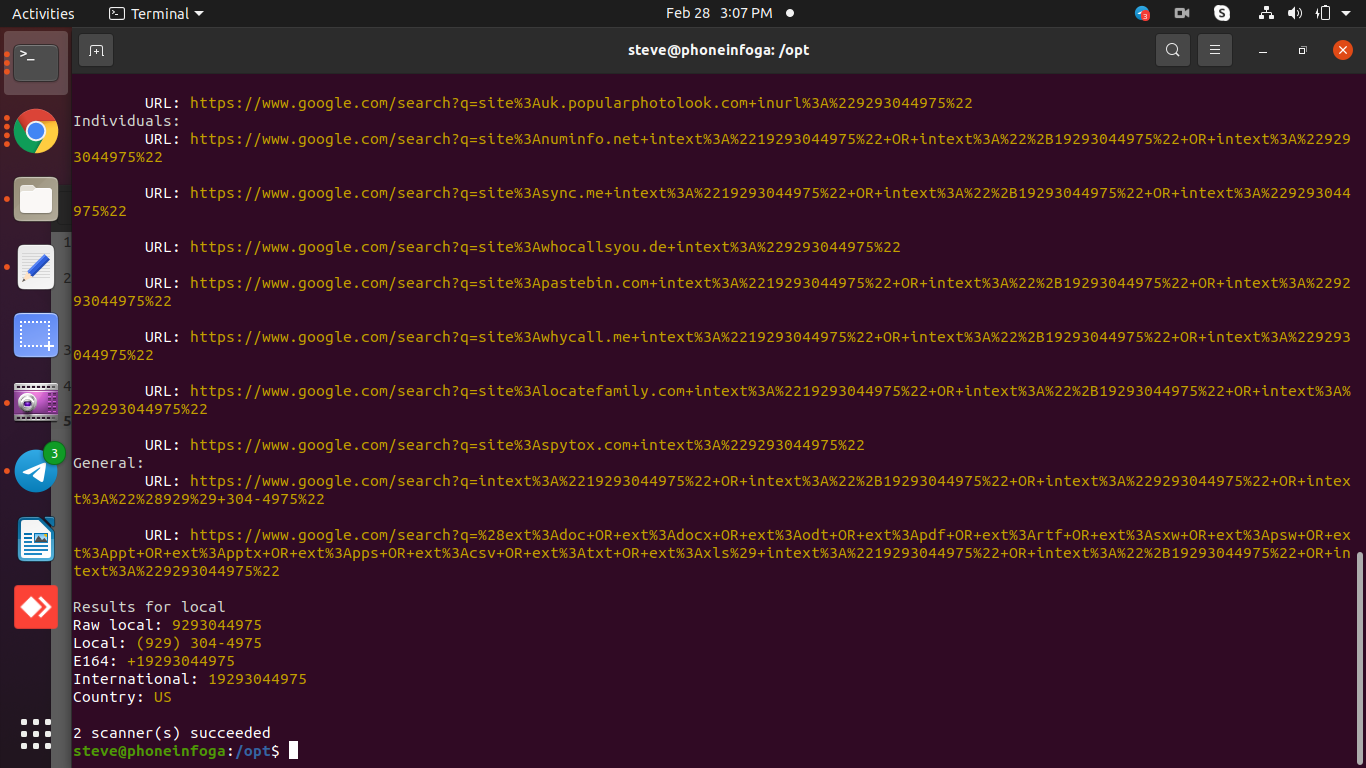Screen dimensions: 1366x768
Task: Click the steve@phoneinfoga prompt
Action: [177, 751]
